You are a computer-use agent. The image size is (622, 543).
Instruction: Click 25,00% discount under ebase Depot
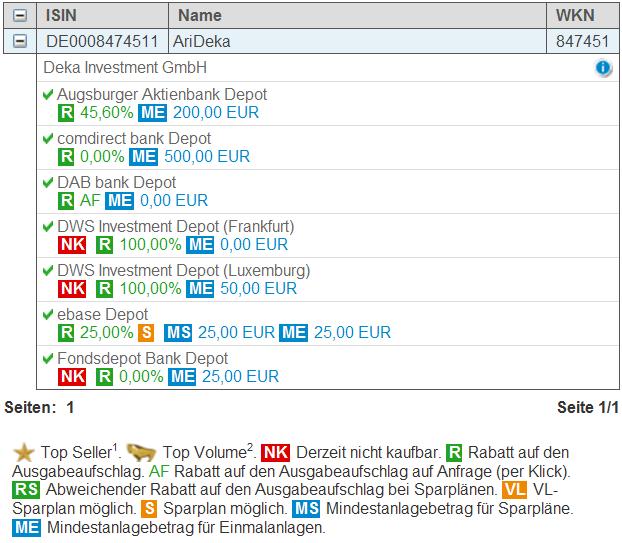click(107, 333)
